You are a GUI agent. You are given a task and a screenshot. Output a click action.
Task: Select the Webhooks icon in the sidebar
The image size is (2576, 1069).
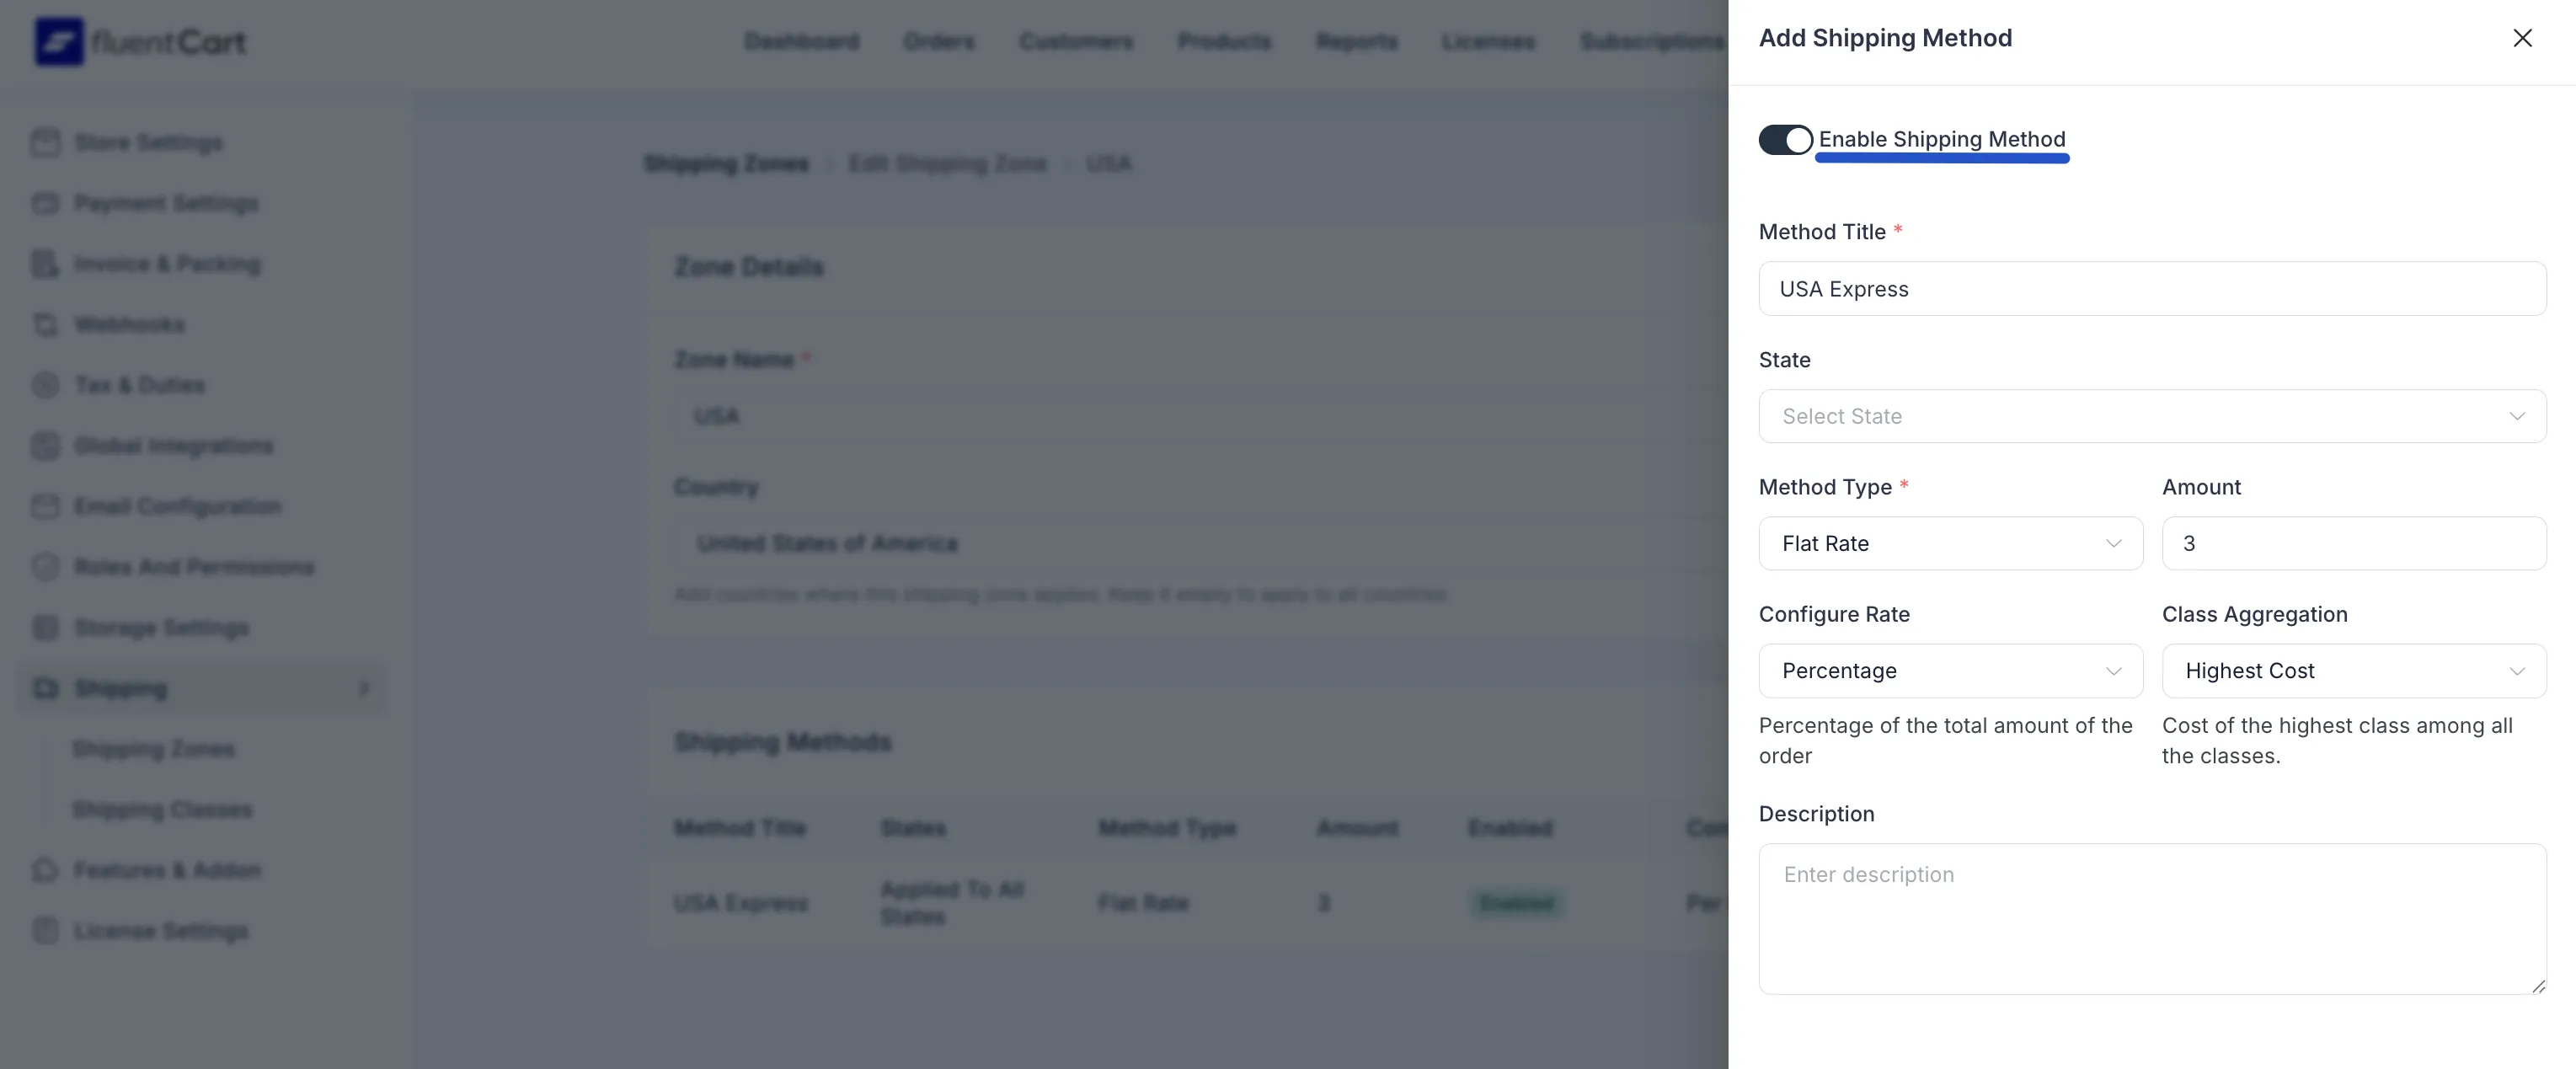[45, 324]
